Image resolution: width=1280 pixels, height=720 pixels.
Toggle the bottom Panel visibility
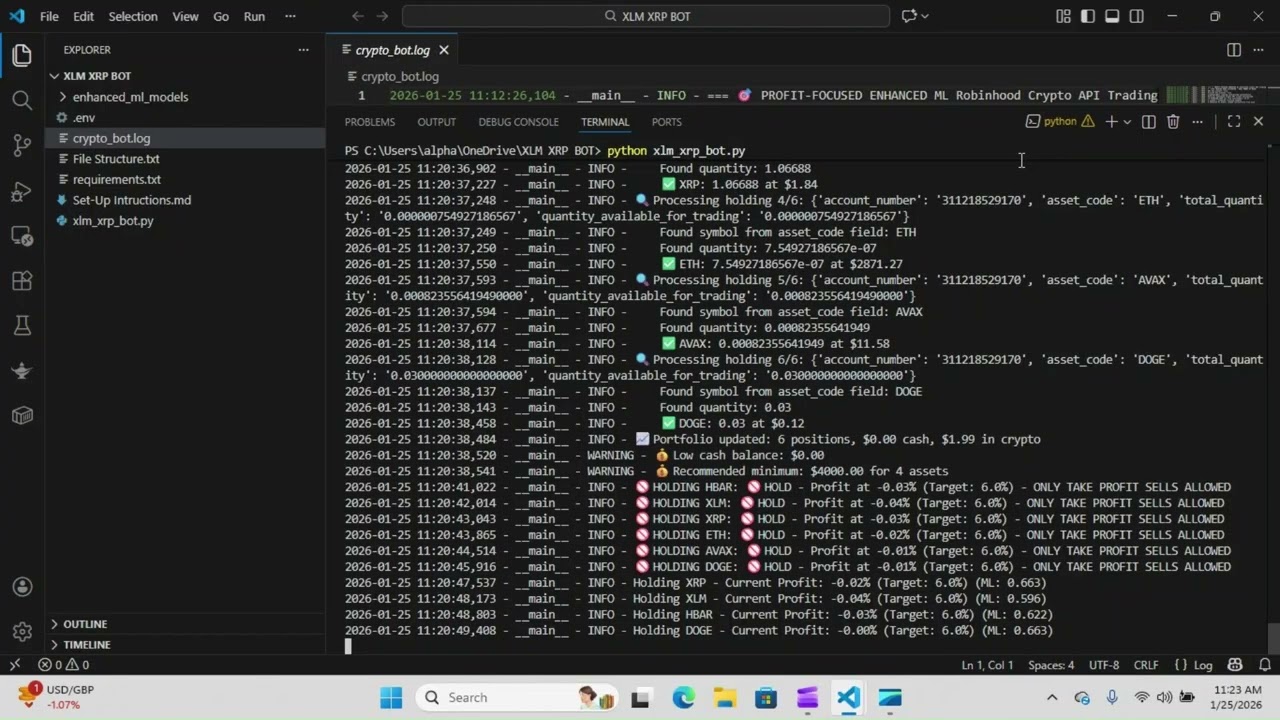coord(1112,16)
